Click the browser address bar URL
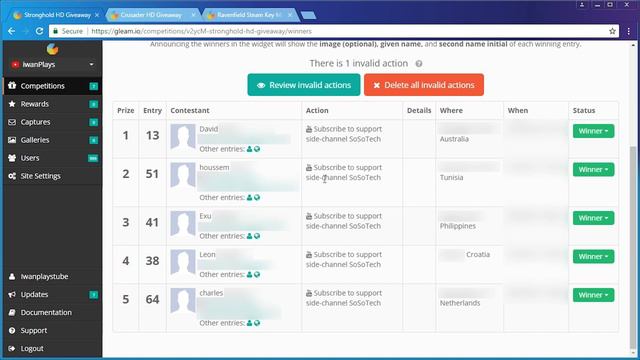Screen dimensions: 640x360 pos(201,31)
